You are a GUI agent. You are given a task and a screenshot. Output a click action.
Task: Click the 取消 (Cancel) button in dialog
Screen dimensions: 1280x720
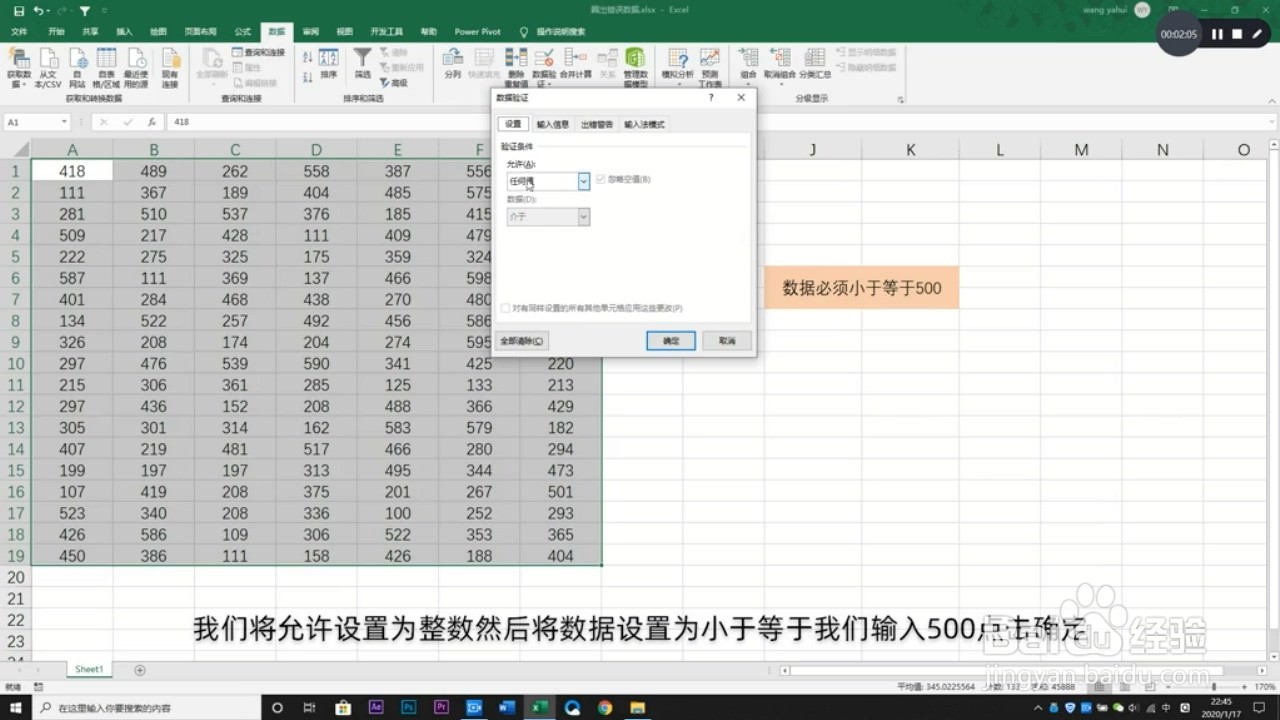tap(727, 341)
